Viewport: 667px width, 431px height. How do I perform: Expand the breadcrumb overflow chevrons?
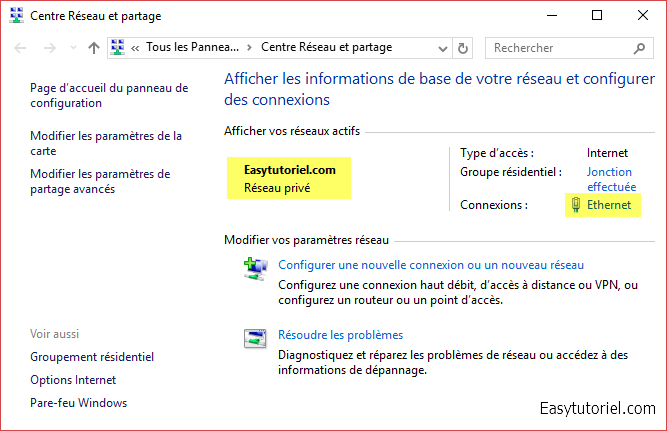[x=135, y=48]
